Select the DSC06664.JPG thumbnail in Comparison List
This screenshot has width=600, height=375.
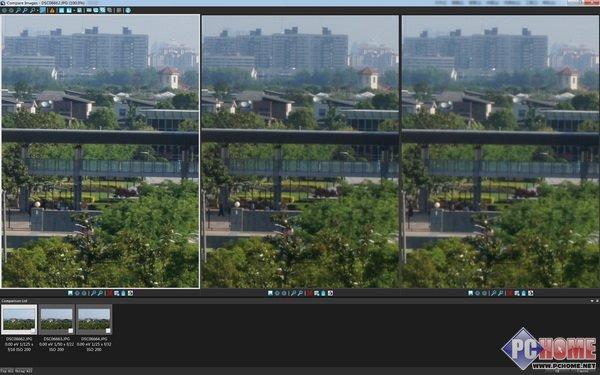tap(94, 320)
